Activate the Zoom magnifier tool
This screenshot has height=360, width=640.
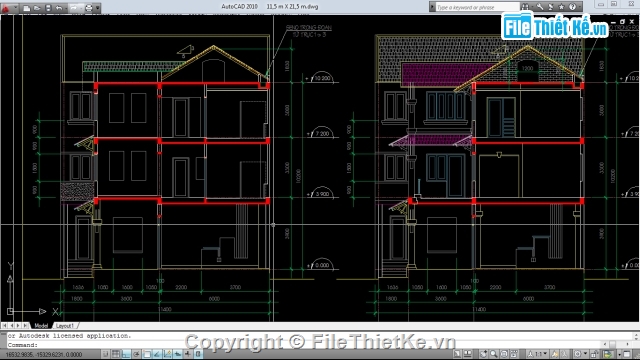pos(494,354)
